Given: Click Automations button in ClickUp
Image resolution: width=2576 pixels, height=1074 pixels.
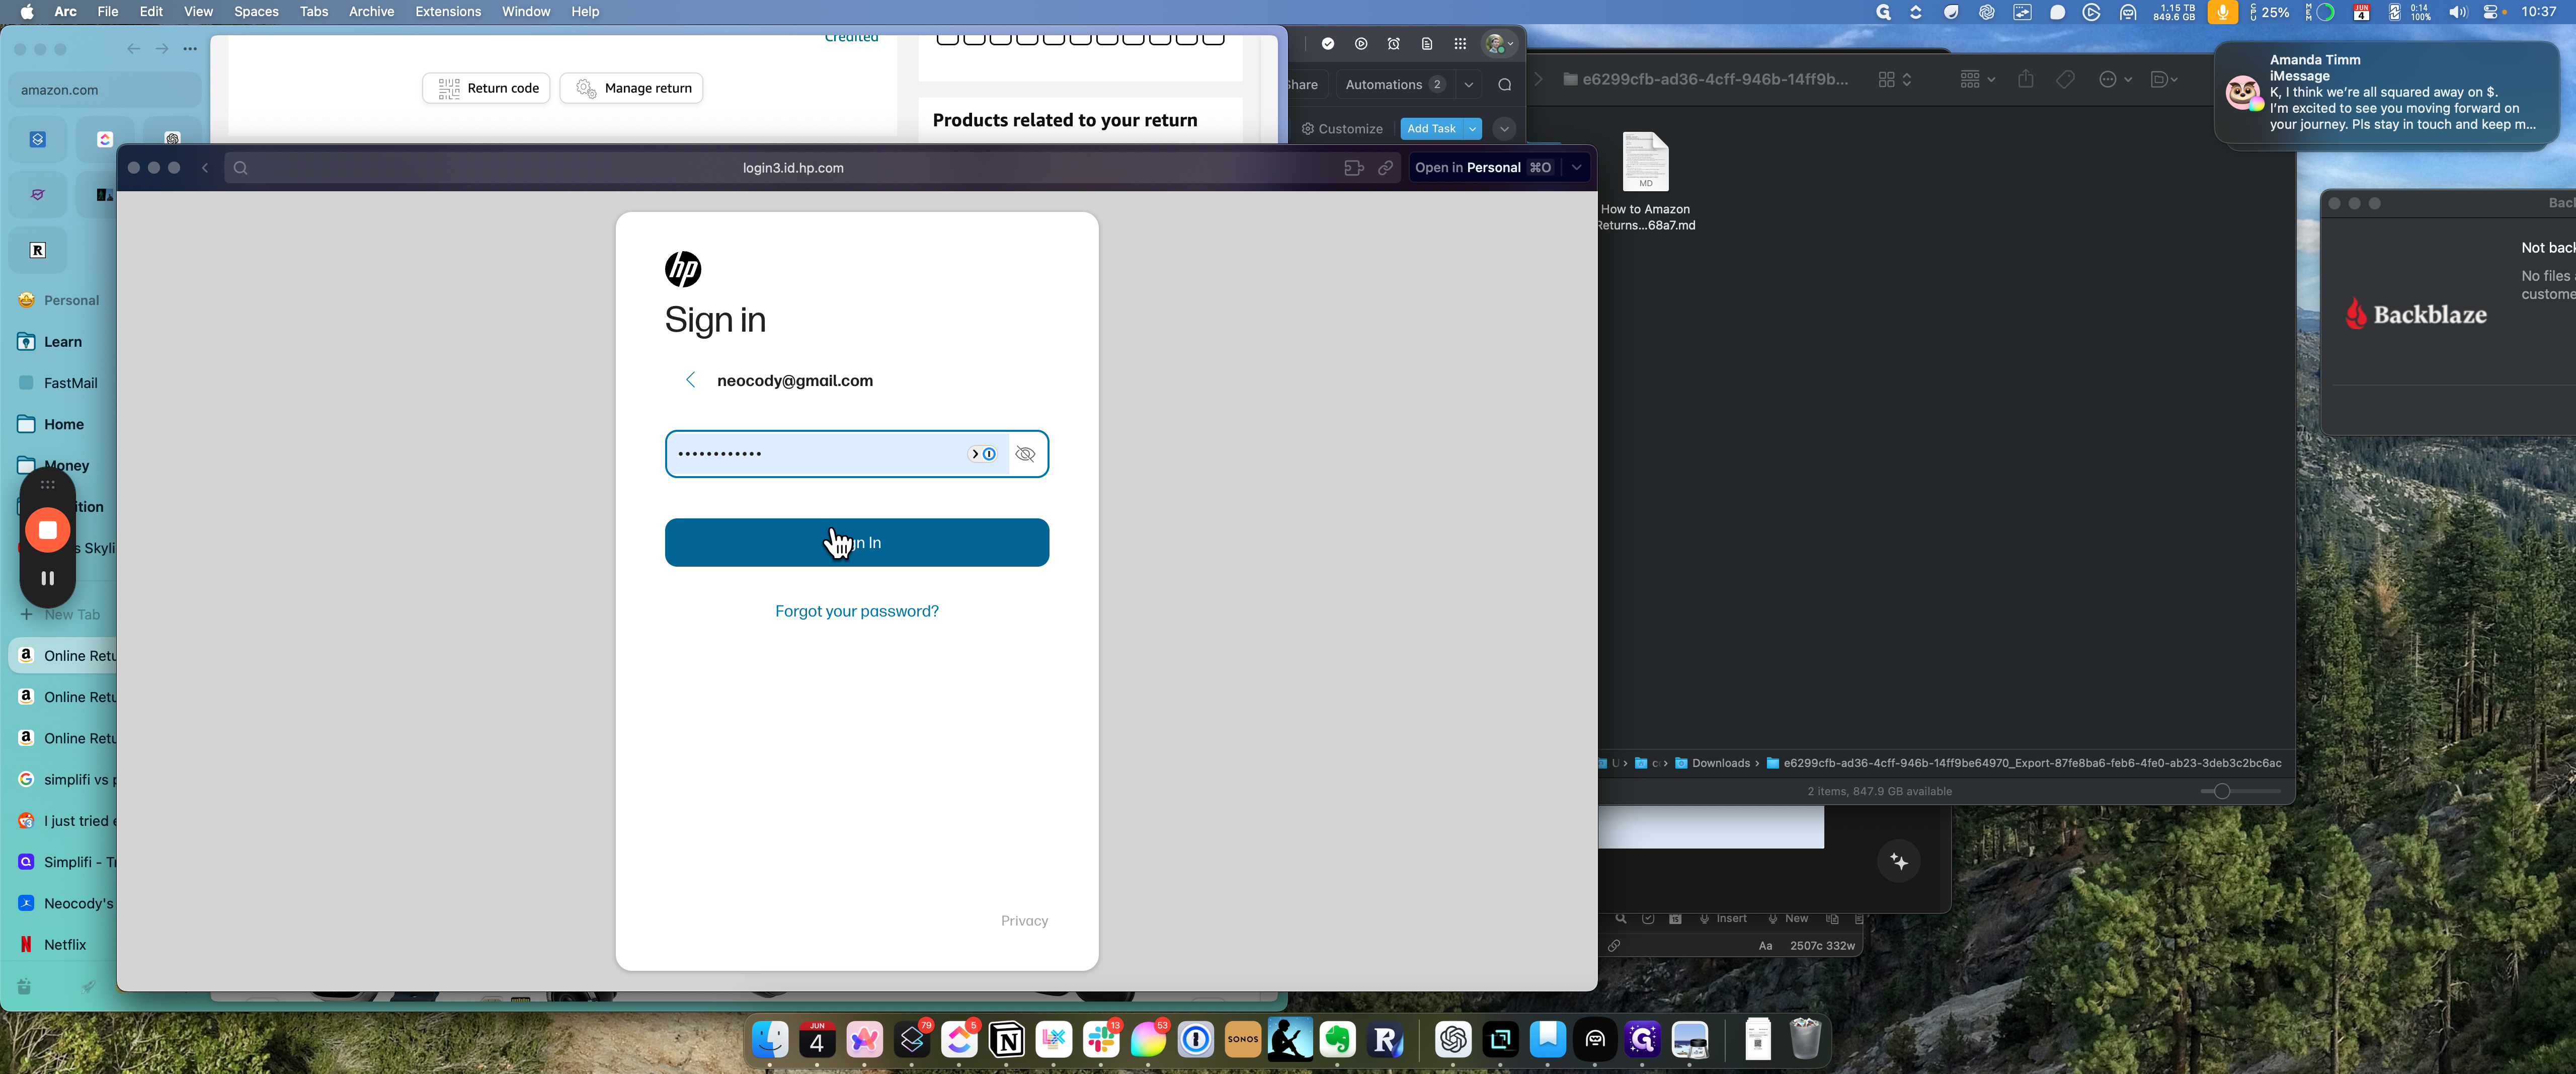Looking at the screenshot, I should pos(1394,85).
